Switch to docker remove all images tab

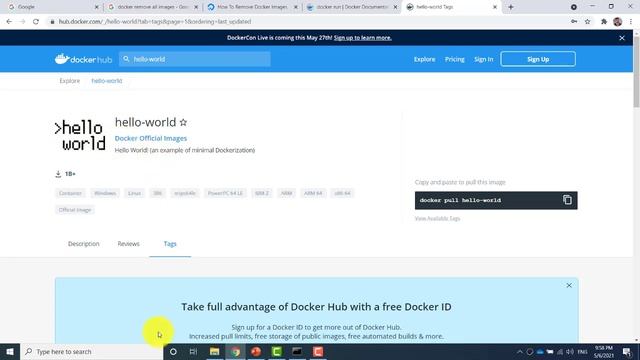pyautogui.click(x=153, y=7)
